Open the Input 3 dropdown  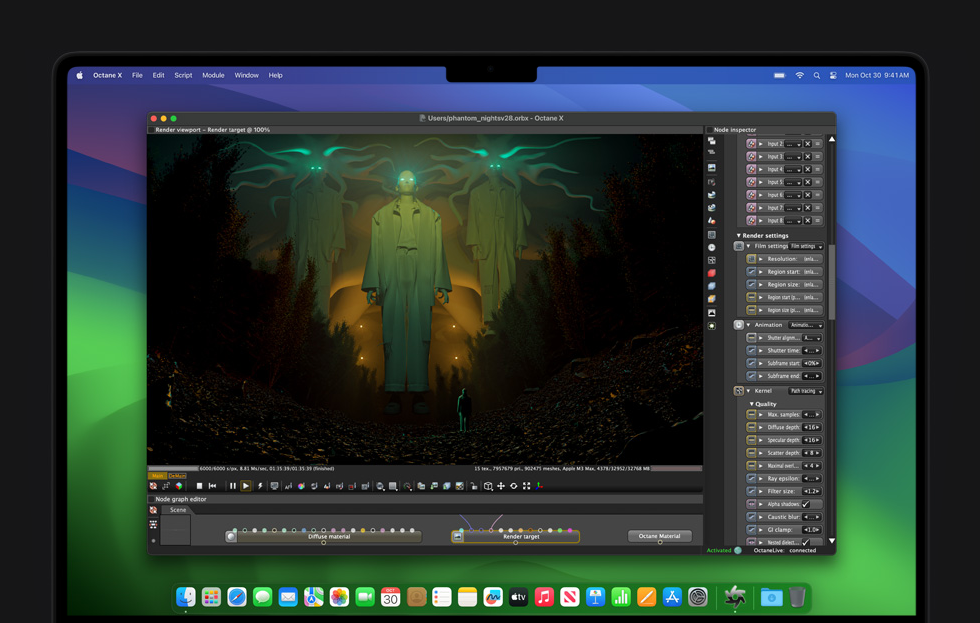[x=794, y=157]
